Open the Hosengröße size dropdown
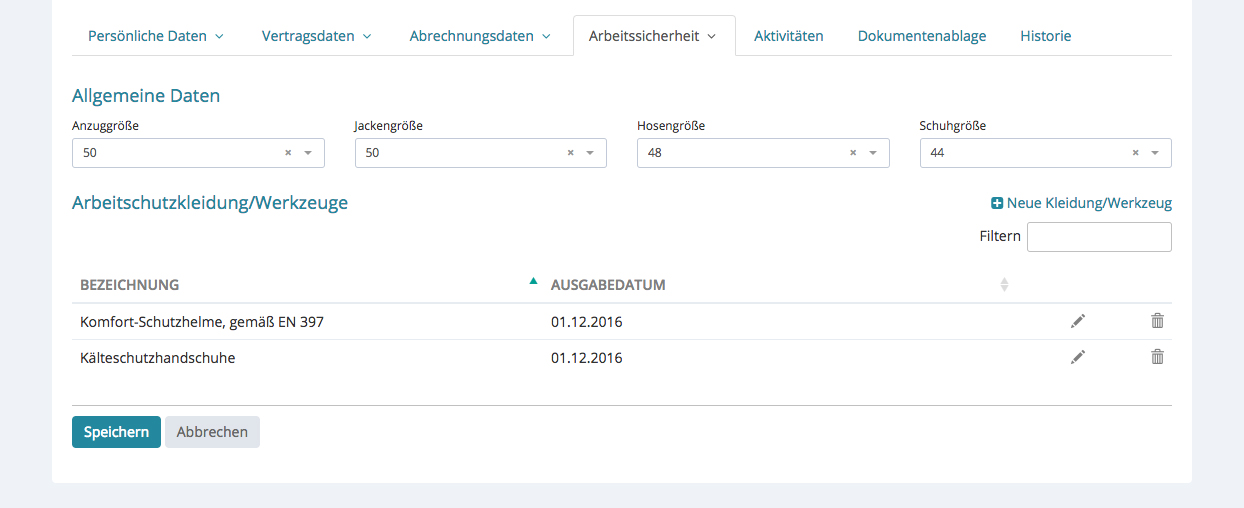Image resolution: width=1244 pixels, height=508 pixels. (x=873, y=153)
